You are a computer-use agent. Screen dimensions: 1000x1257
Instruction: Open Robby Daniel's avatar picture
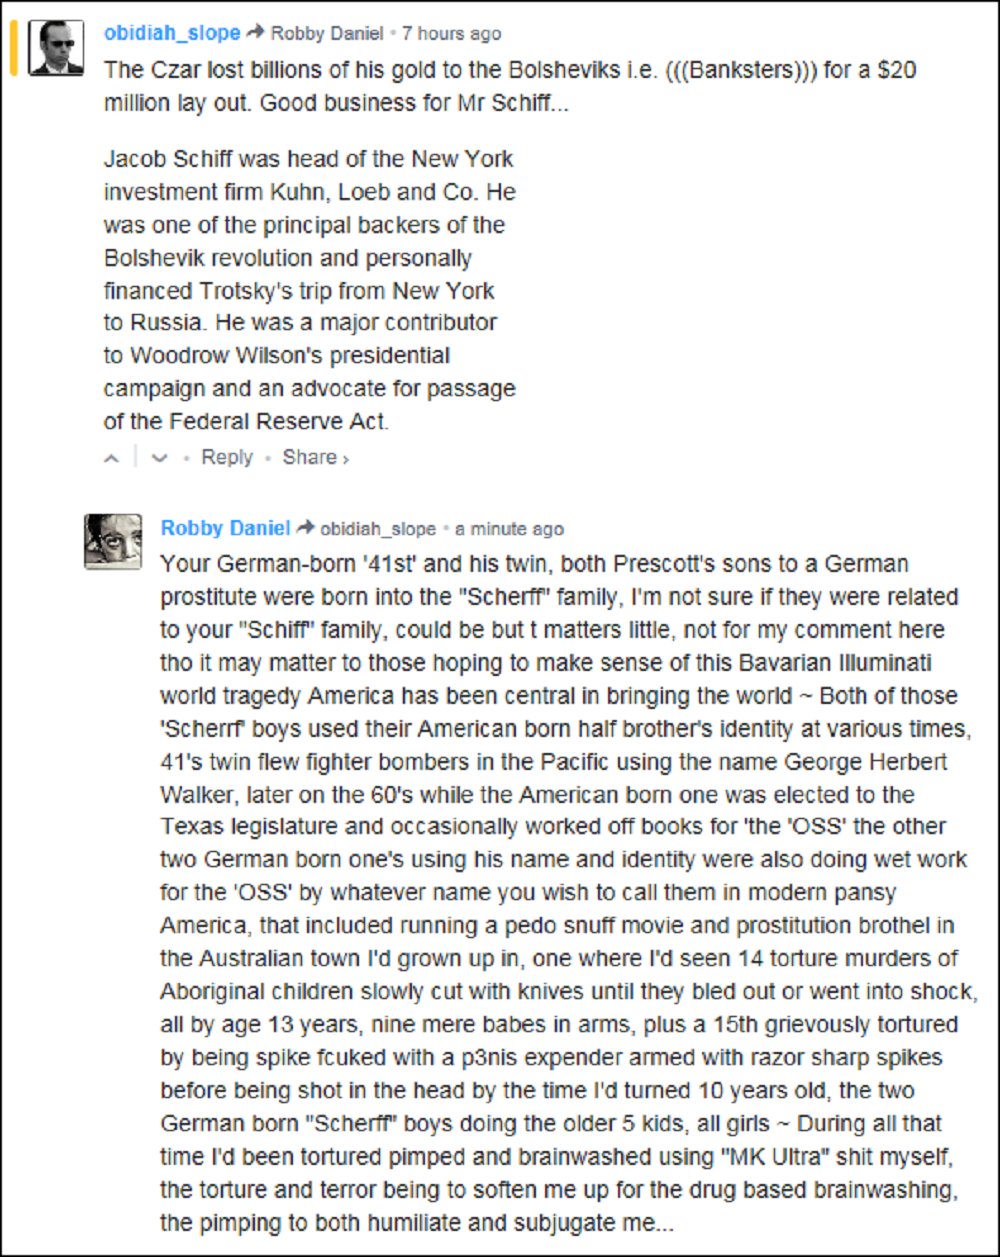click(x=112, y=541)
